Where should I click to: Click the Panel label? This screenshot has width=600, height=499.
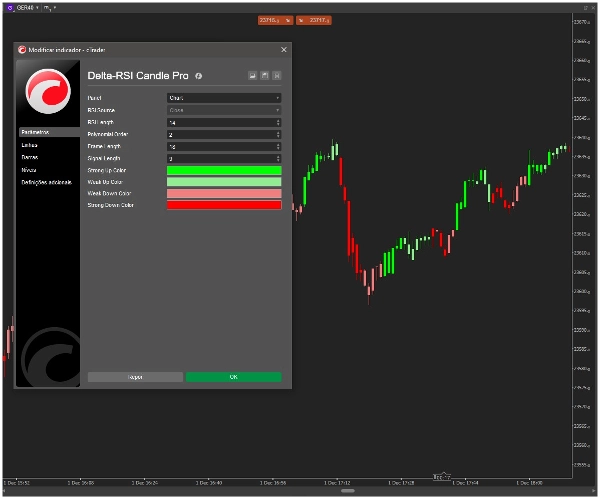pyautogui.click(x=95, y=98)
